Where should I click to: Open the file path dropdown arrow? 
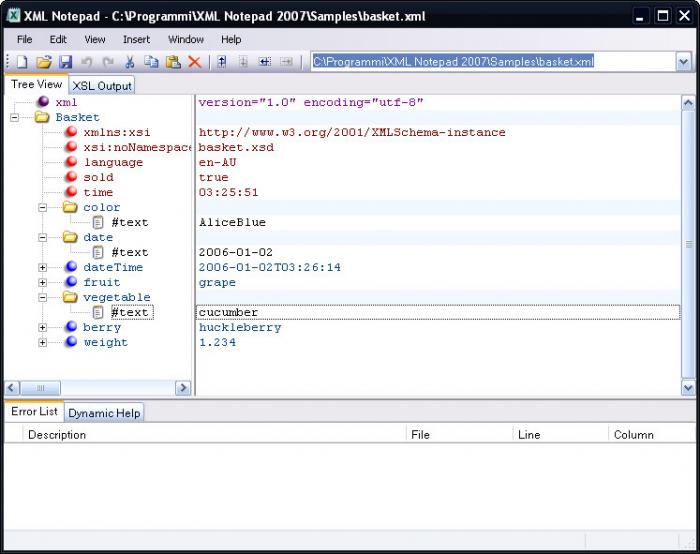(683, 62)
